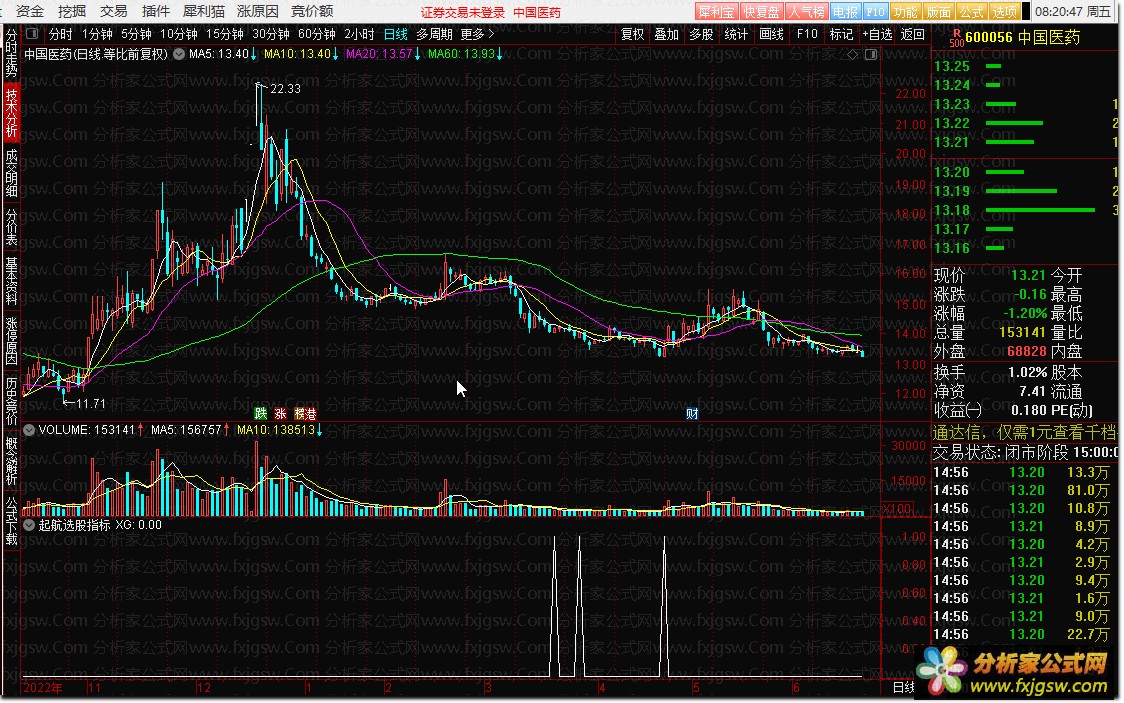Viewport: 1124px width, 703px height.
Task: Click the 返回 back button
Action: [913, 34]
